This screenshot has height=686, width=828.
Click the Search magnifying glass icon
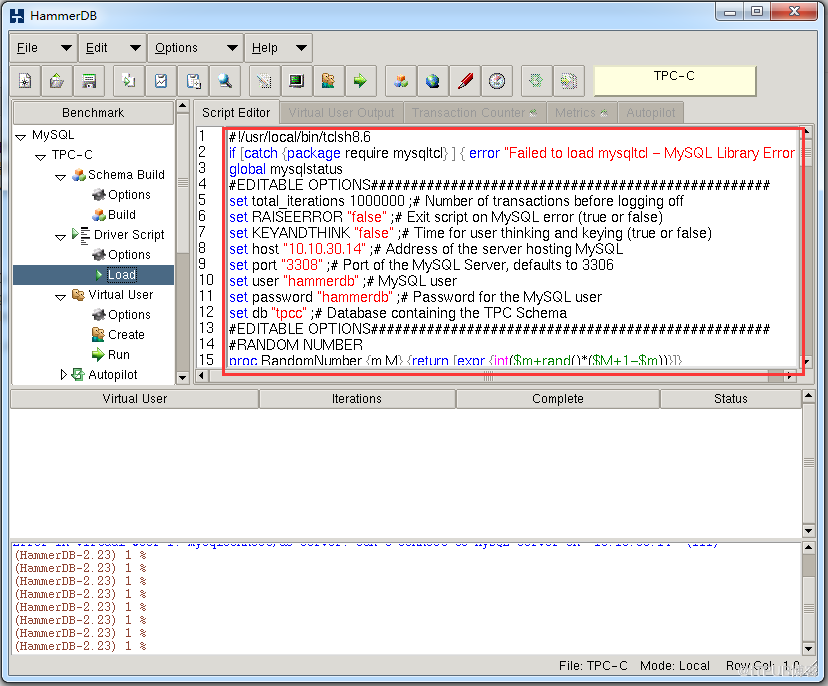pyautogui.click(x=225, y=81)
